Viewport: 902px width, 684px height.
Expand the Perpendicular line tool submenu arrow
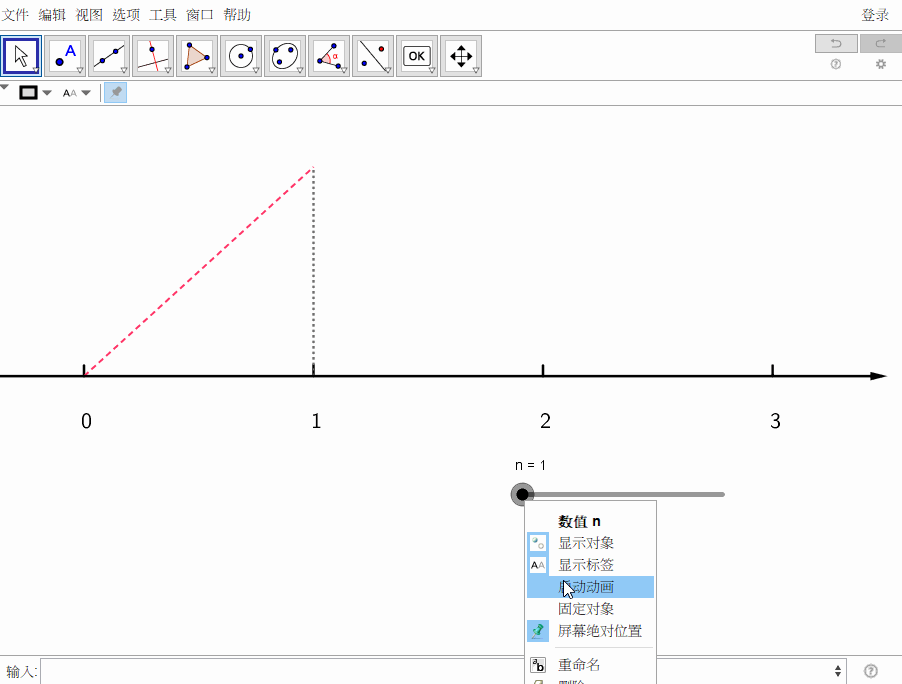pyautogui.click(x=168, y=70)
